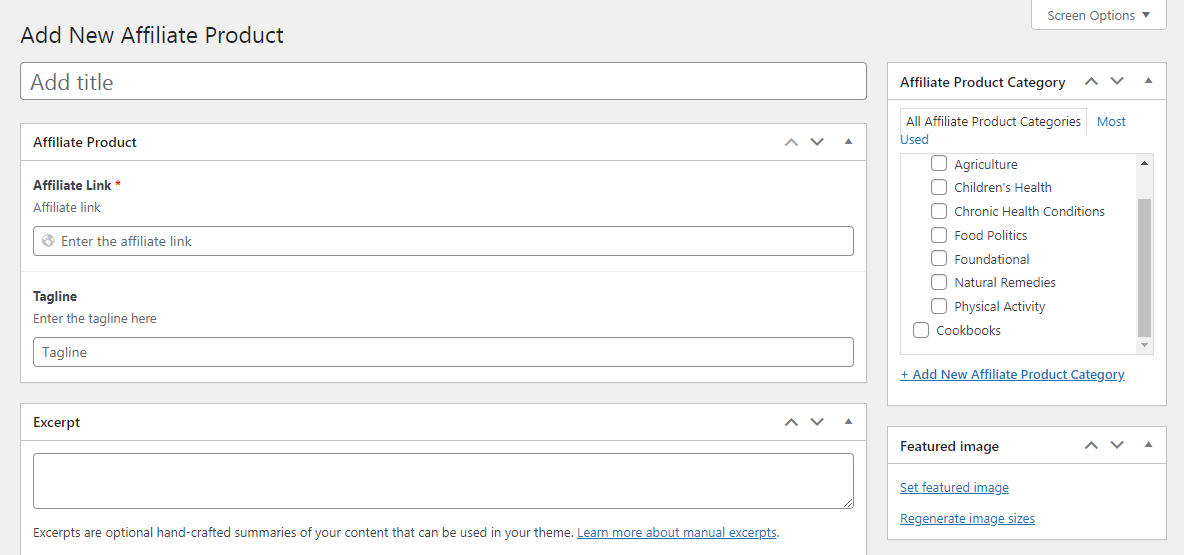Click the Affiliate Link label
Viewport: 1184px width, 555px height.
72,185
